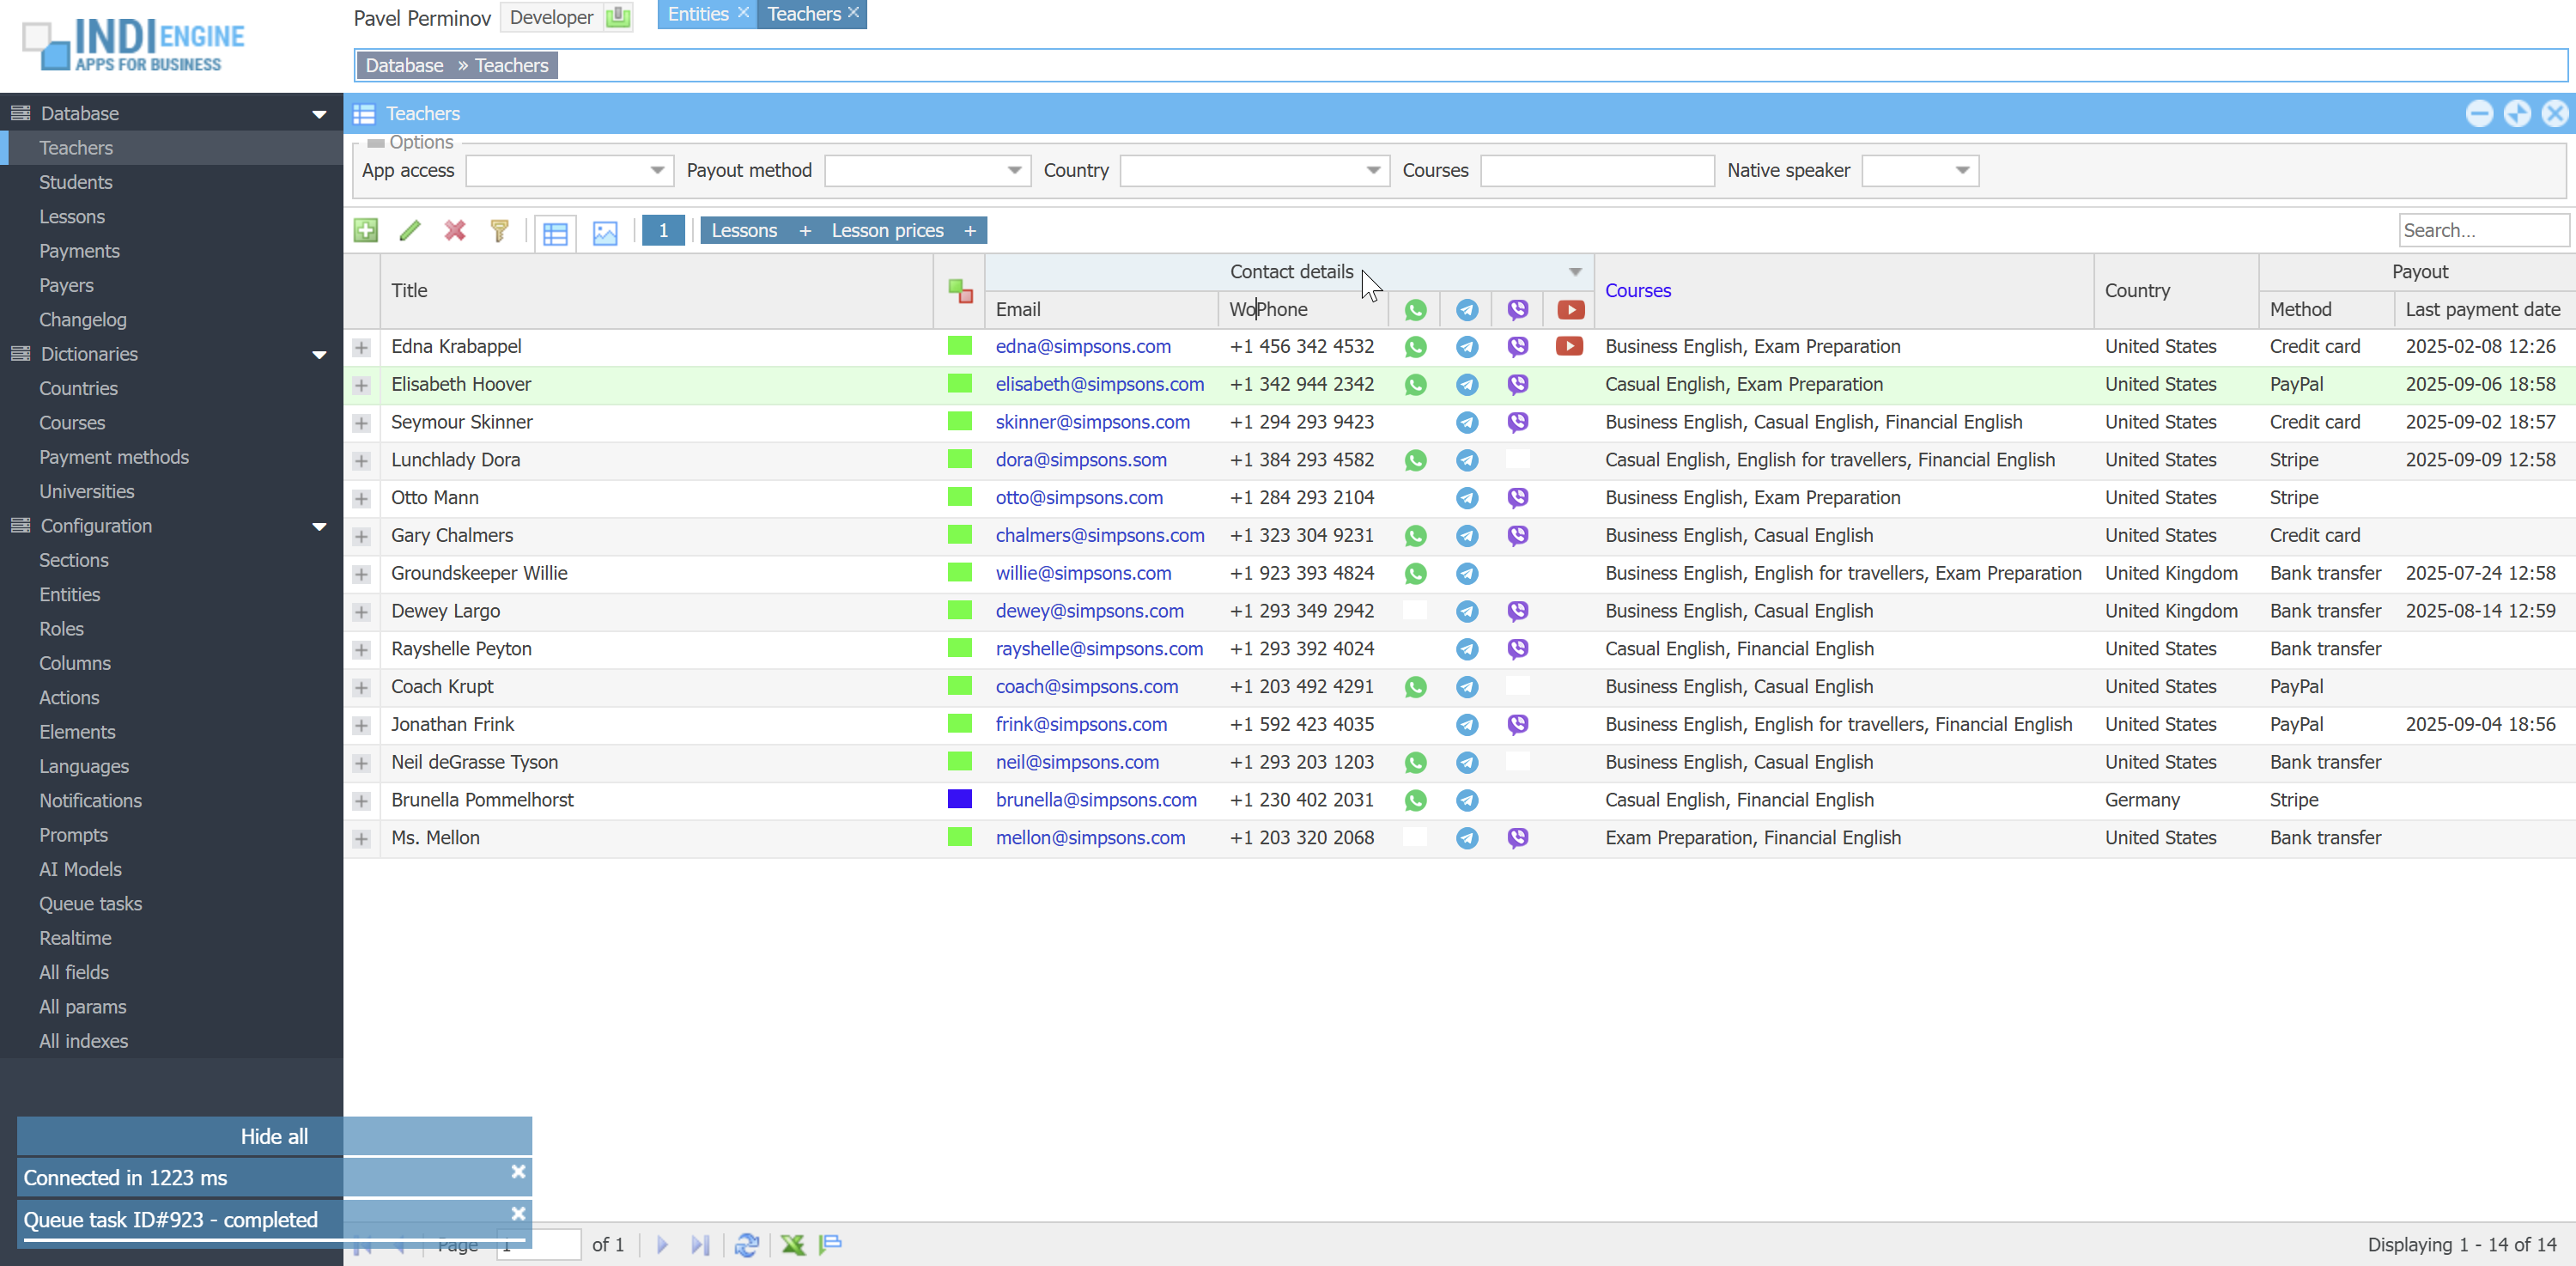This screenshot has width=2576, height=1266.
Task: Click the refresh icon in paging bar
Action: tap(746, 1244)
